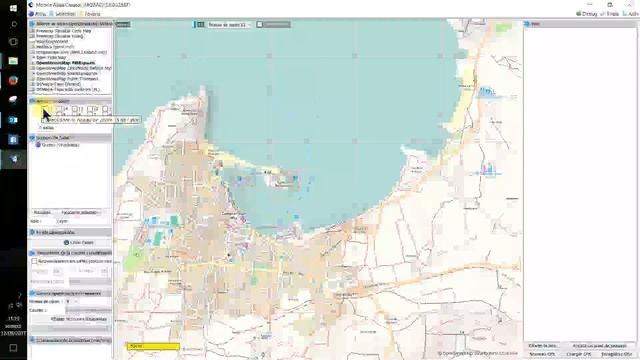The height and width of the screenshot is (360, 640).
Task: Launch Firefox from the taskbar
Action: point(13,80)
